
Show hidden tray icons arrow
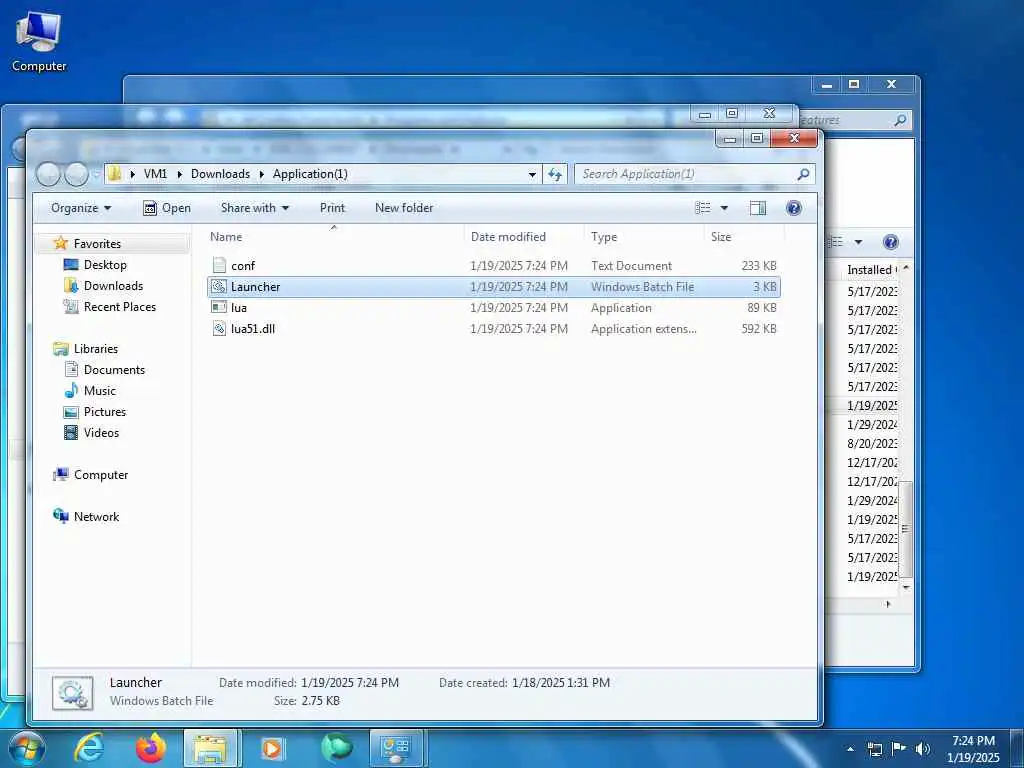pos(850,749)
